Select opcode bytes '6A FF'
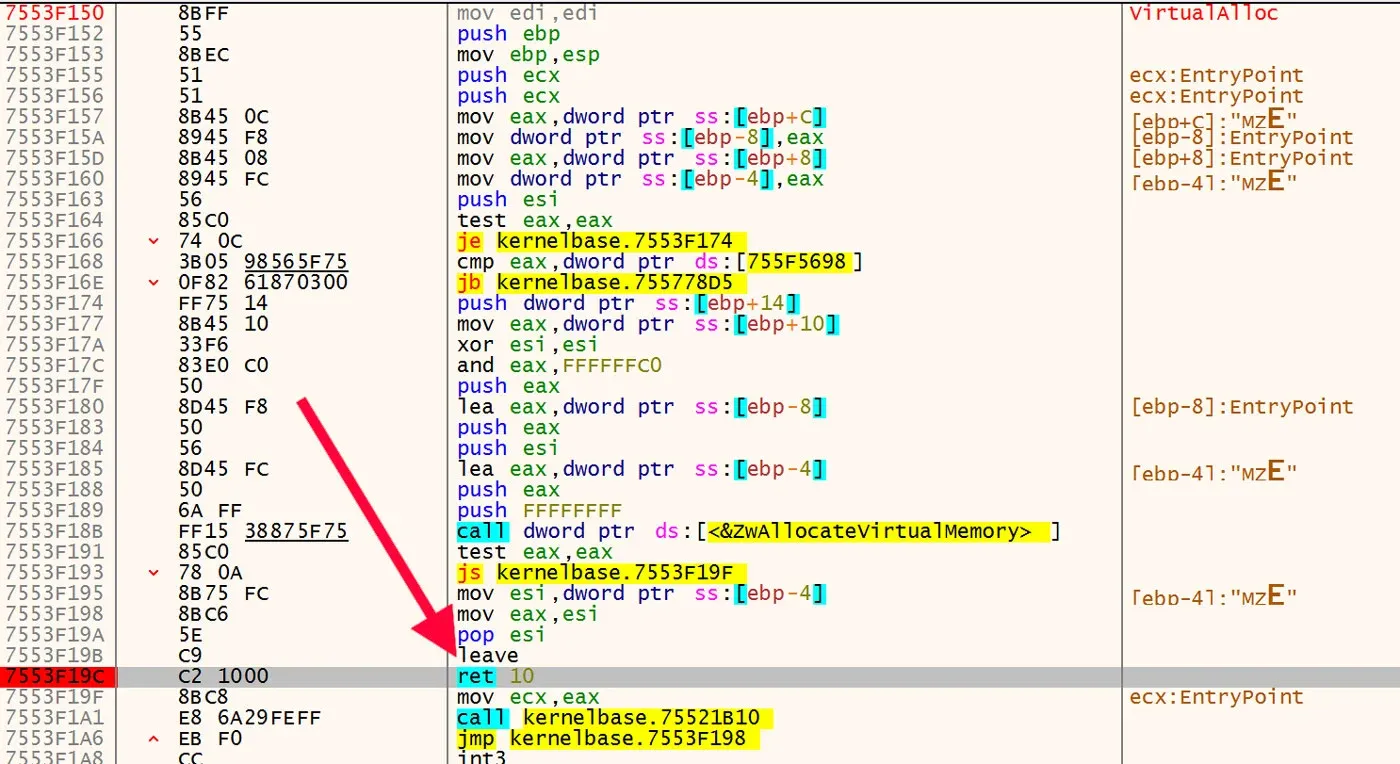This screenshot has height=764, width=1400. click(x=210, y=510)
